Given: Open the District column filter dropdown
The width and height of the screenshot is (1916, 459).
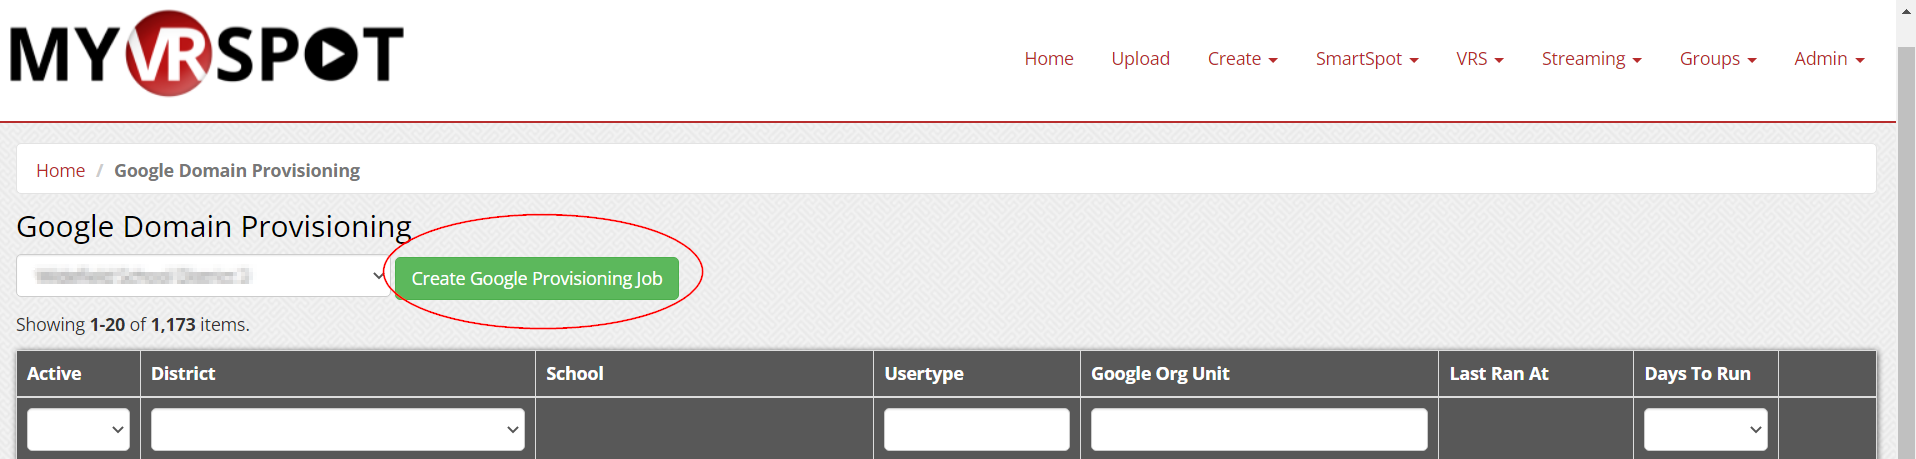Looking at the screenshot, I should [337, 429].
